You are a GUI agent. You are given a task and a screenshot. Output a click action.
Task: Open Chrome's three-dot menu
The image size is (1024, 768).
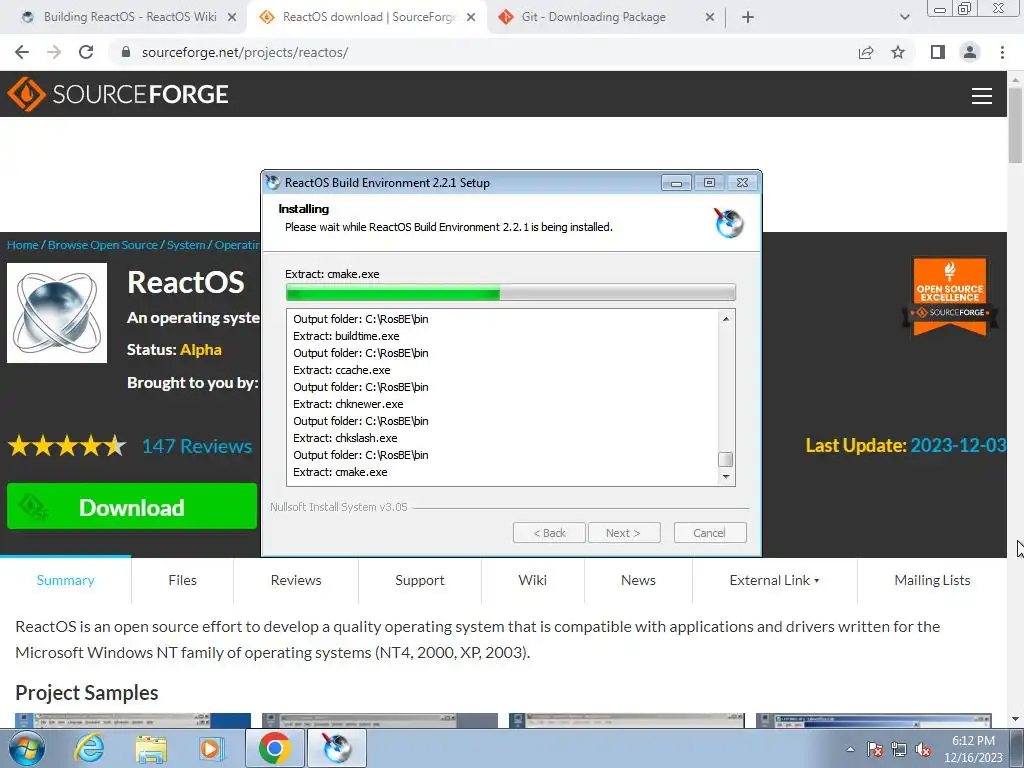tap(1002, 52)
